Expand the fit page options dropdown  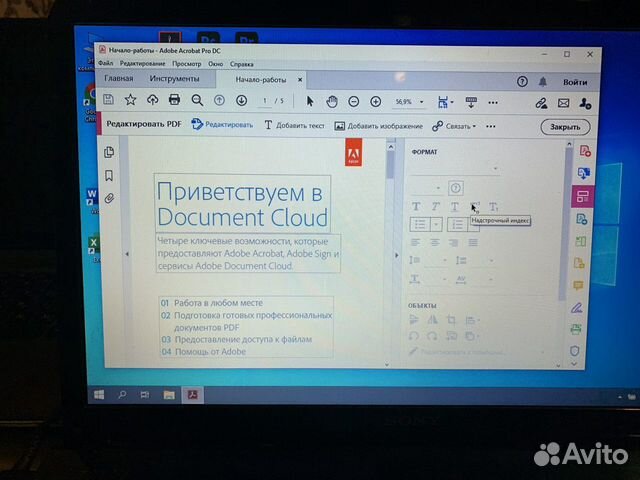(452, 102)
